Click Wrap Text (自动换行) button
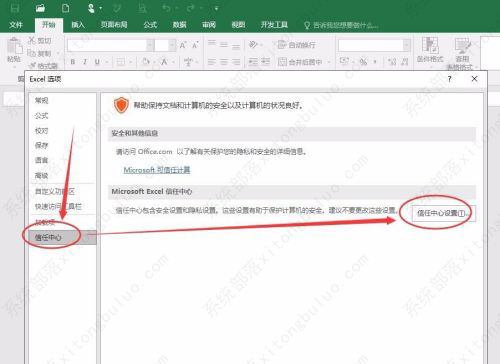 coord(296,45)
